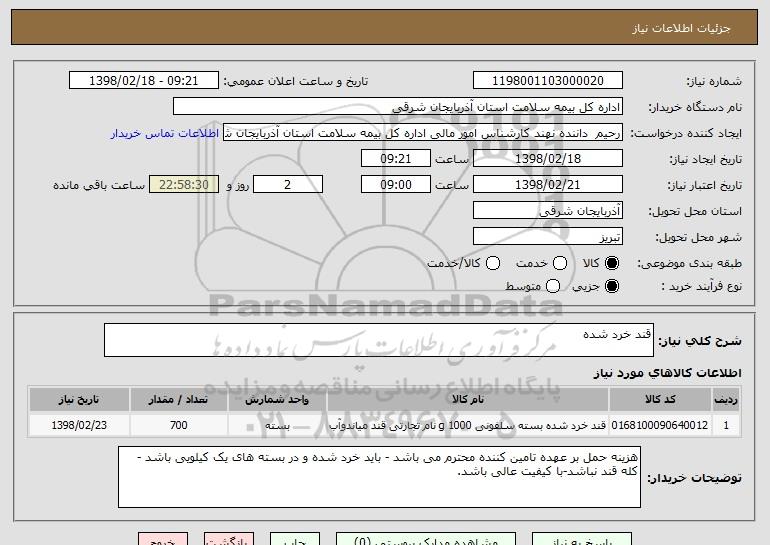Click the کد کالا column header
770x545 pixels.
click(x=660, y=400)
